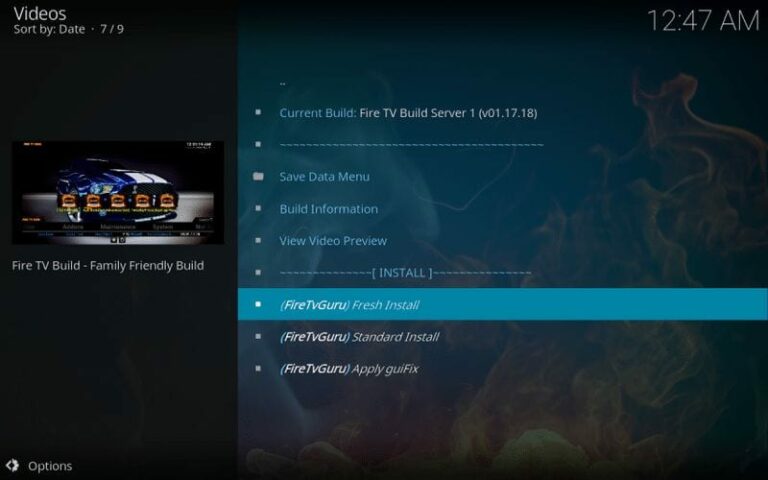Click the 12:47 AM clock
The image size is (768, 480).
tap(703, 21)
